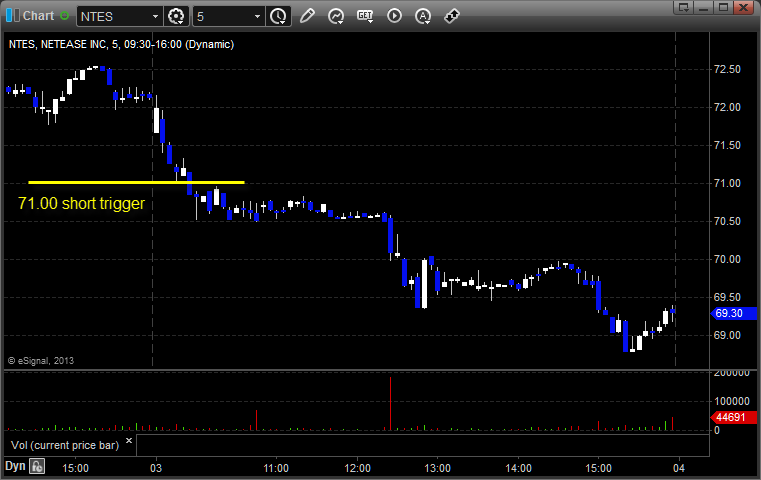
Task: Click the 04 date axis label
Action: (678, 468)
